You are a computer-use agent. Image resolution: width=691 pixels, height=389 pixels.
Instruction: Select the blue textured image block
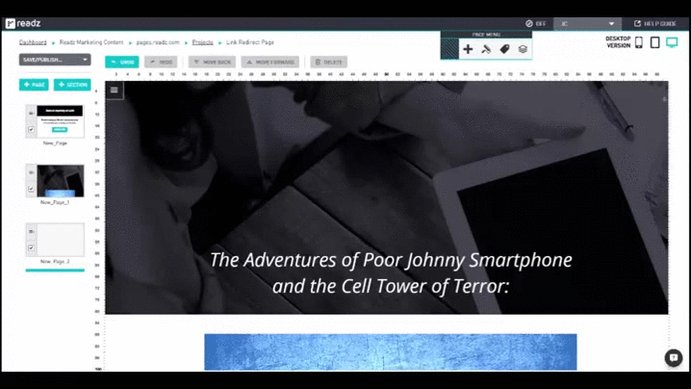tap(390, 352)
